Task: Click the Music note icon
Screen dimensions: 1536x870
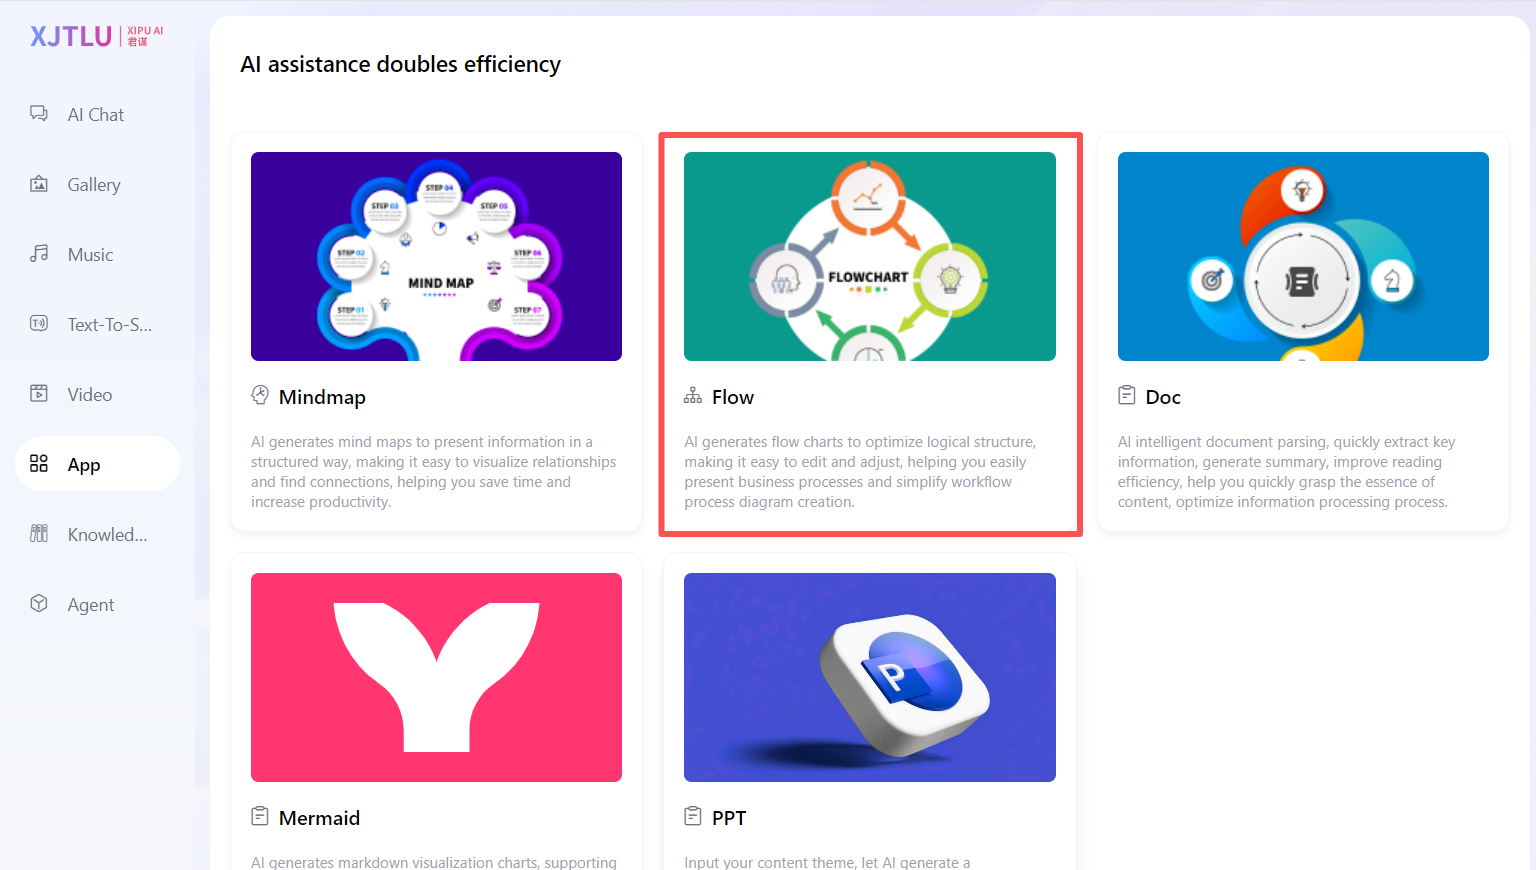Action: (39, 254)
